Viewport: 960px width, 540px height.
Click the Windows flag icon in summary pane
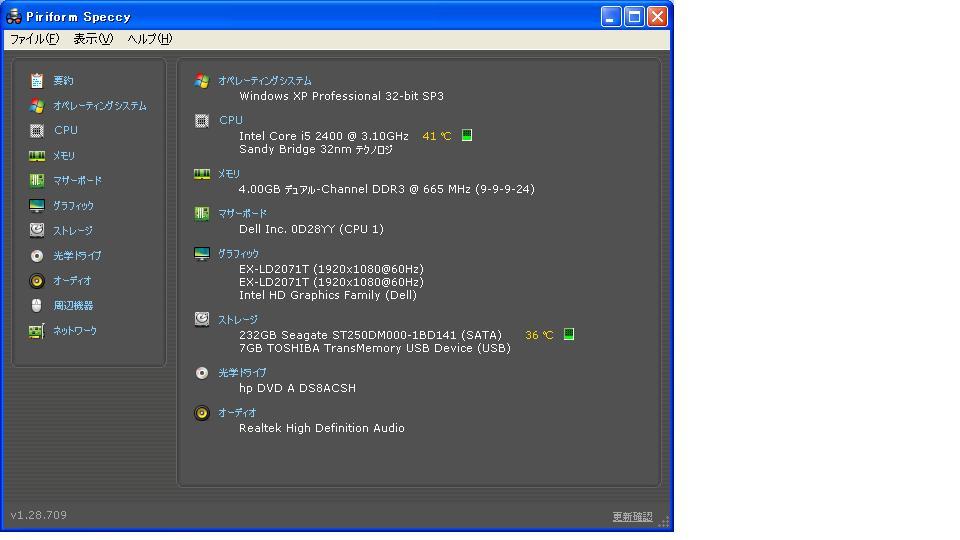pyautogui.click(x=201, y=80)
